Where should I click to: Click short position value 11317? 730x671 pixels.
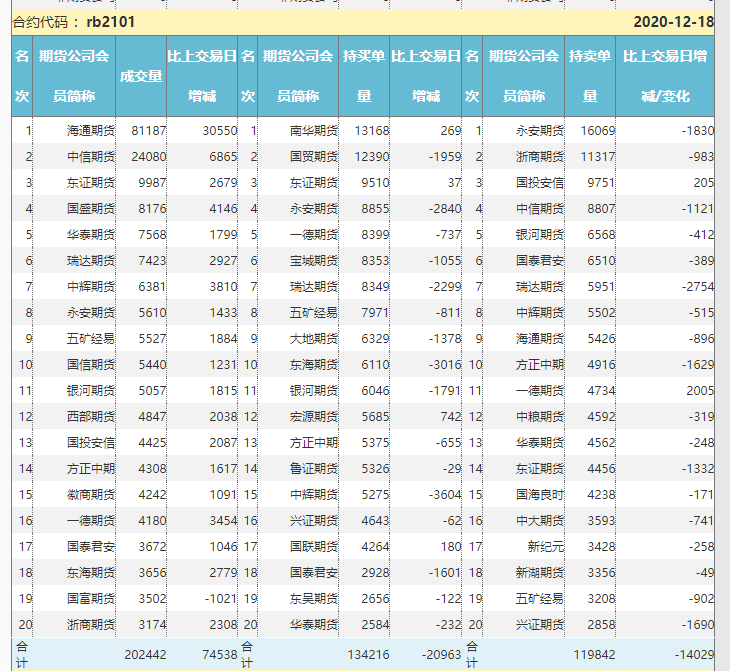598,157
